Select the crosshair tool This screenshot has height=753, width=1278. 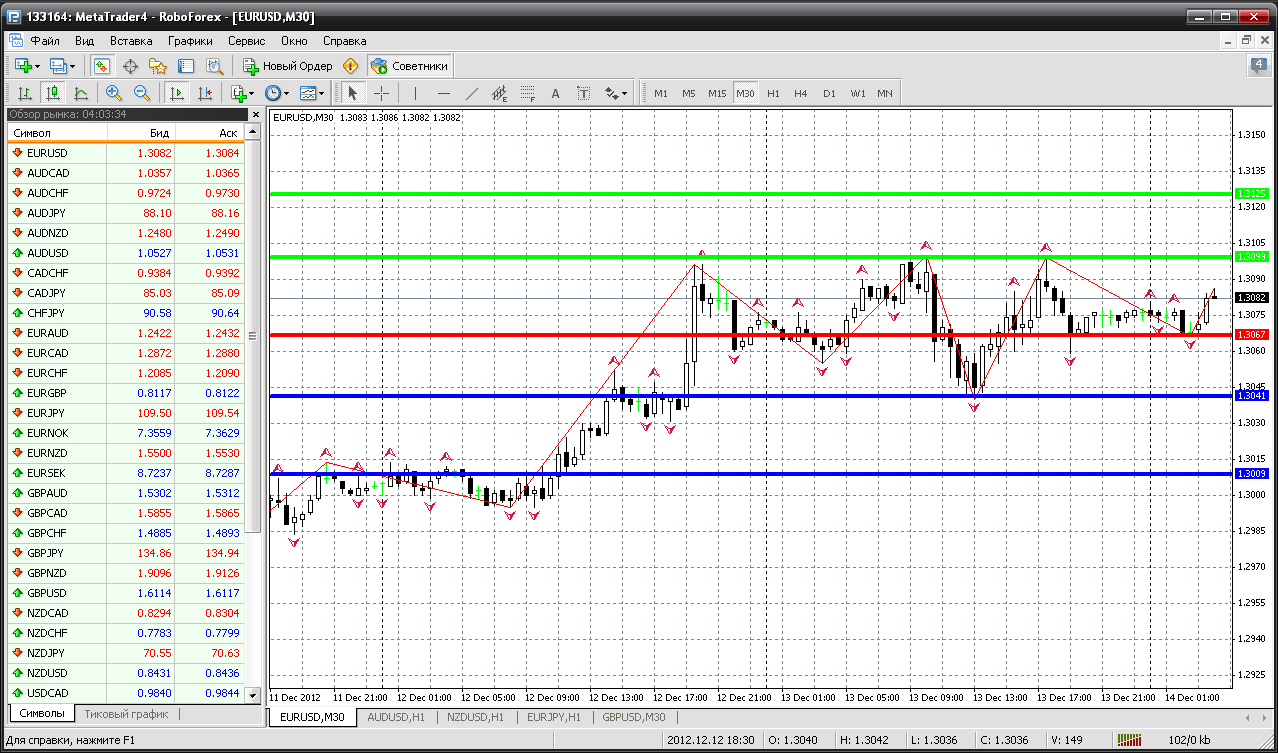[x=381, y=93]
